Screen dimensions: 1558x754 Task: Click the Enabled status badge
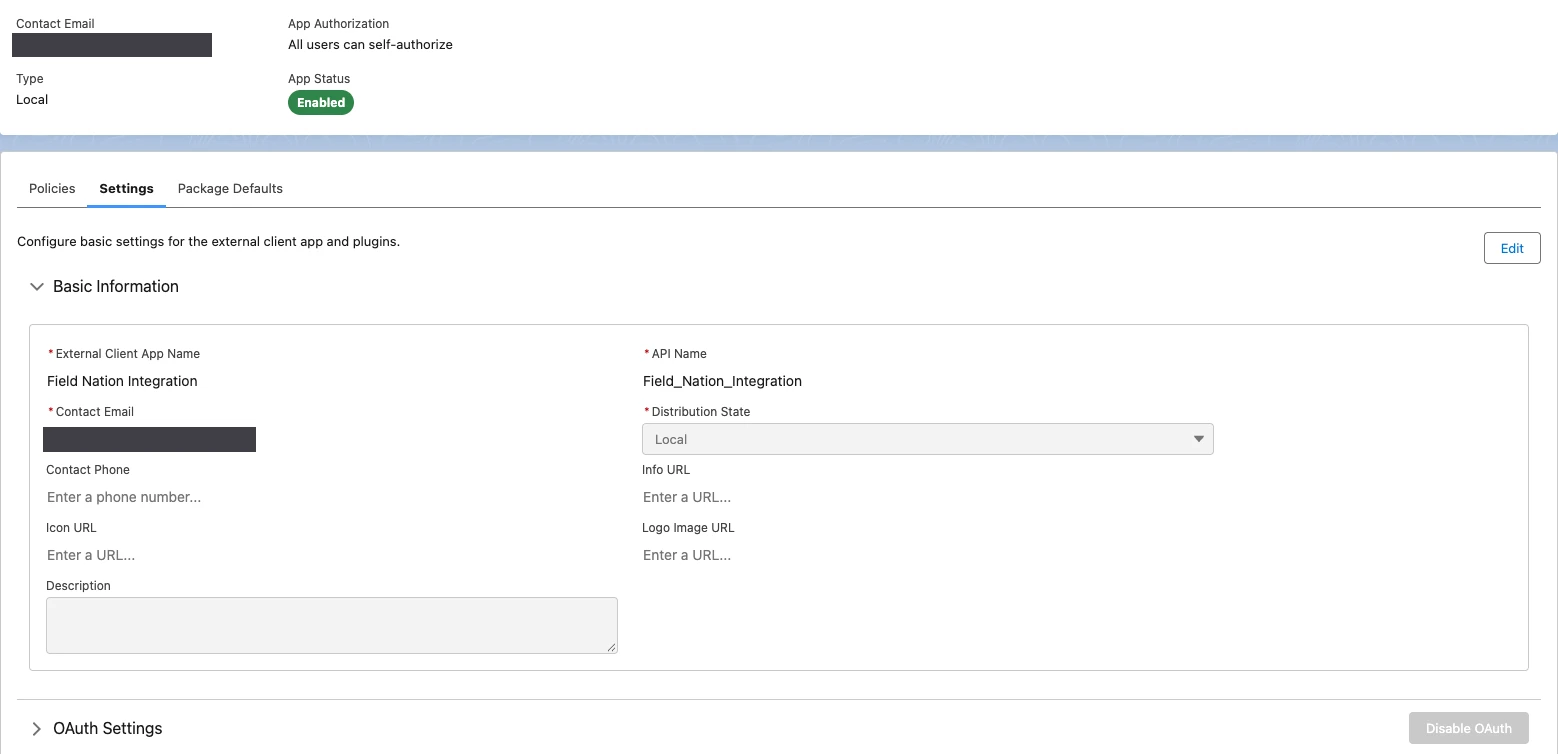321,102
